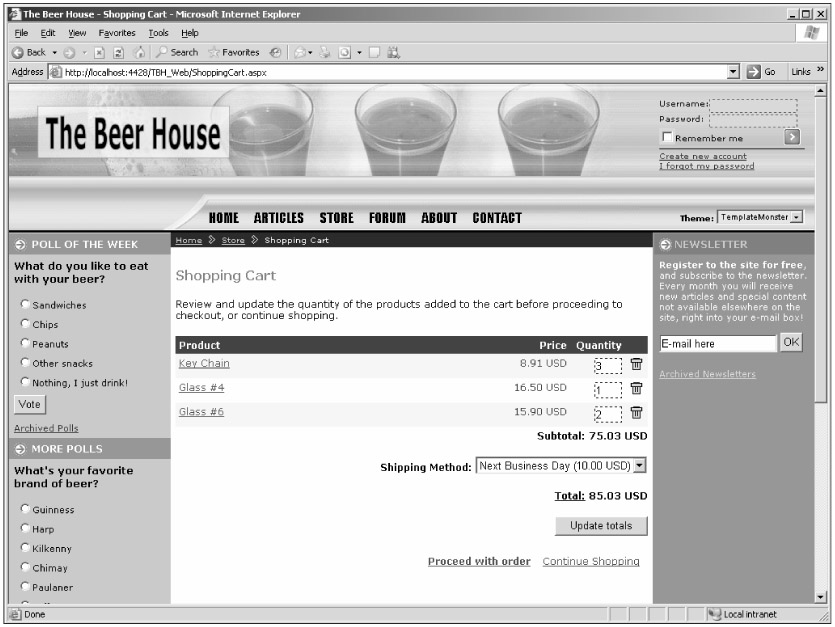Delete Key Chain from the cart

(636, 364)
